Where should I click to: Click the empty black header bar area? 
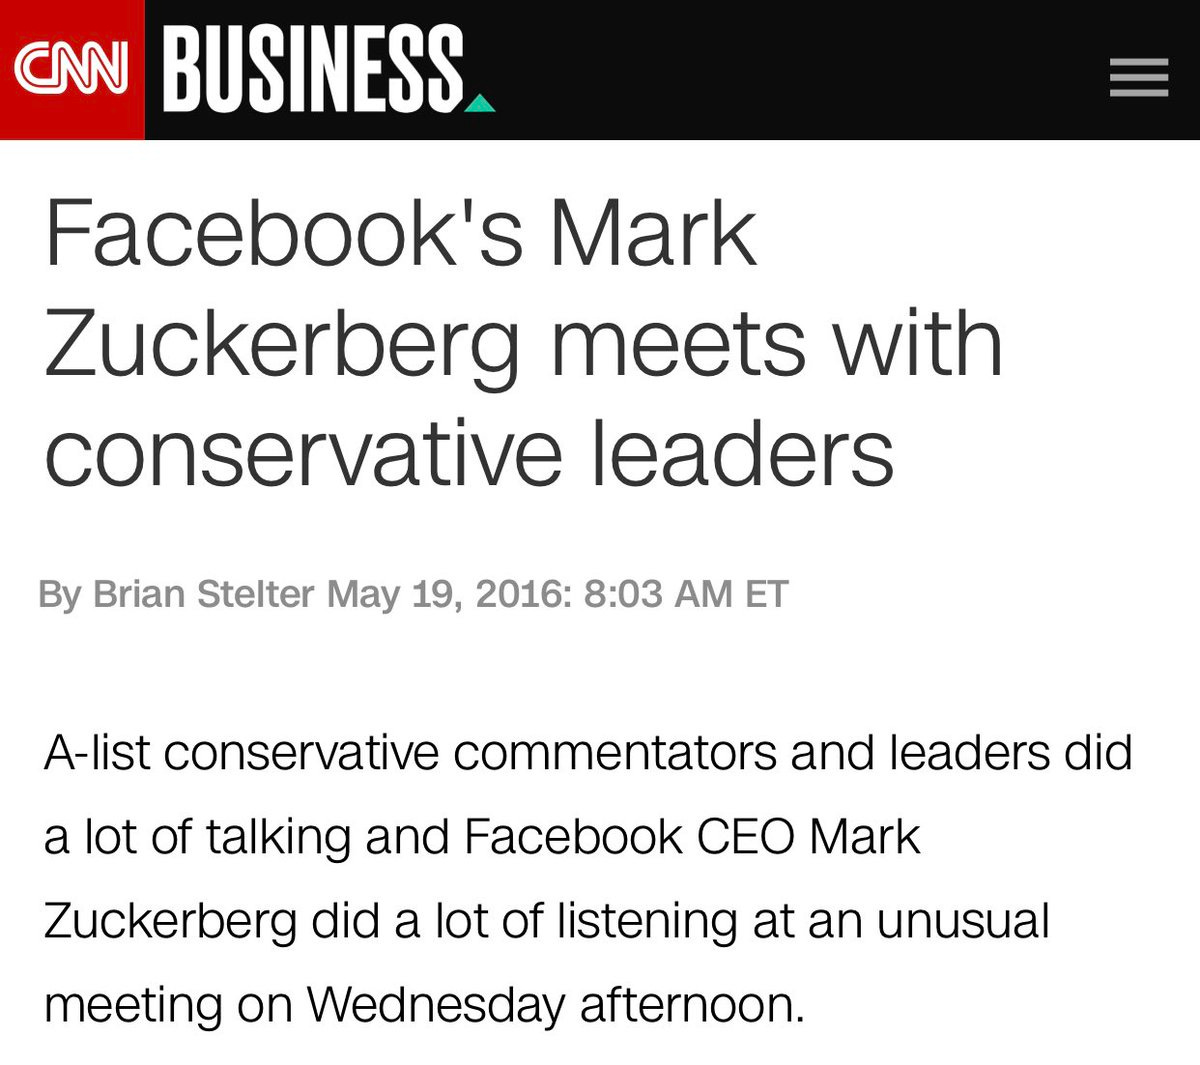[x=800, y=70]
